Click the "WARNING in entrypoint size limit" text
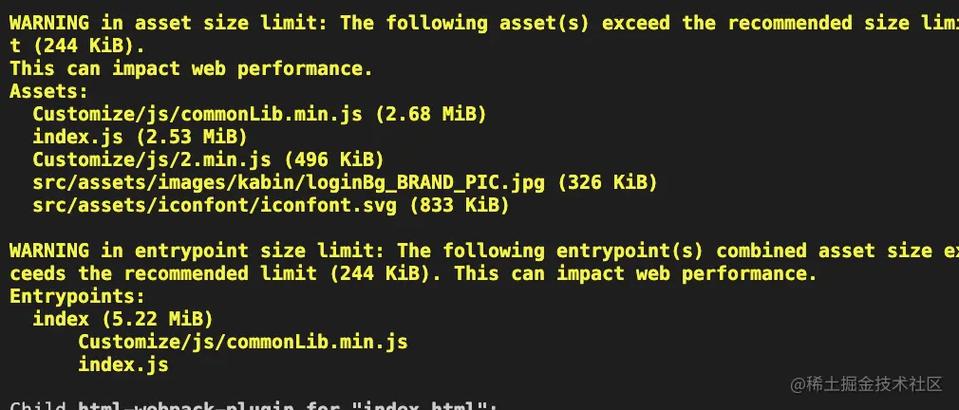Screen dimensions: 959x410 click(x=199, y=251)
